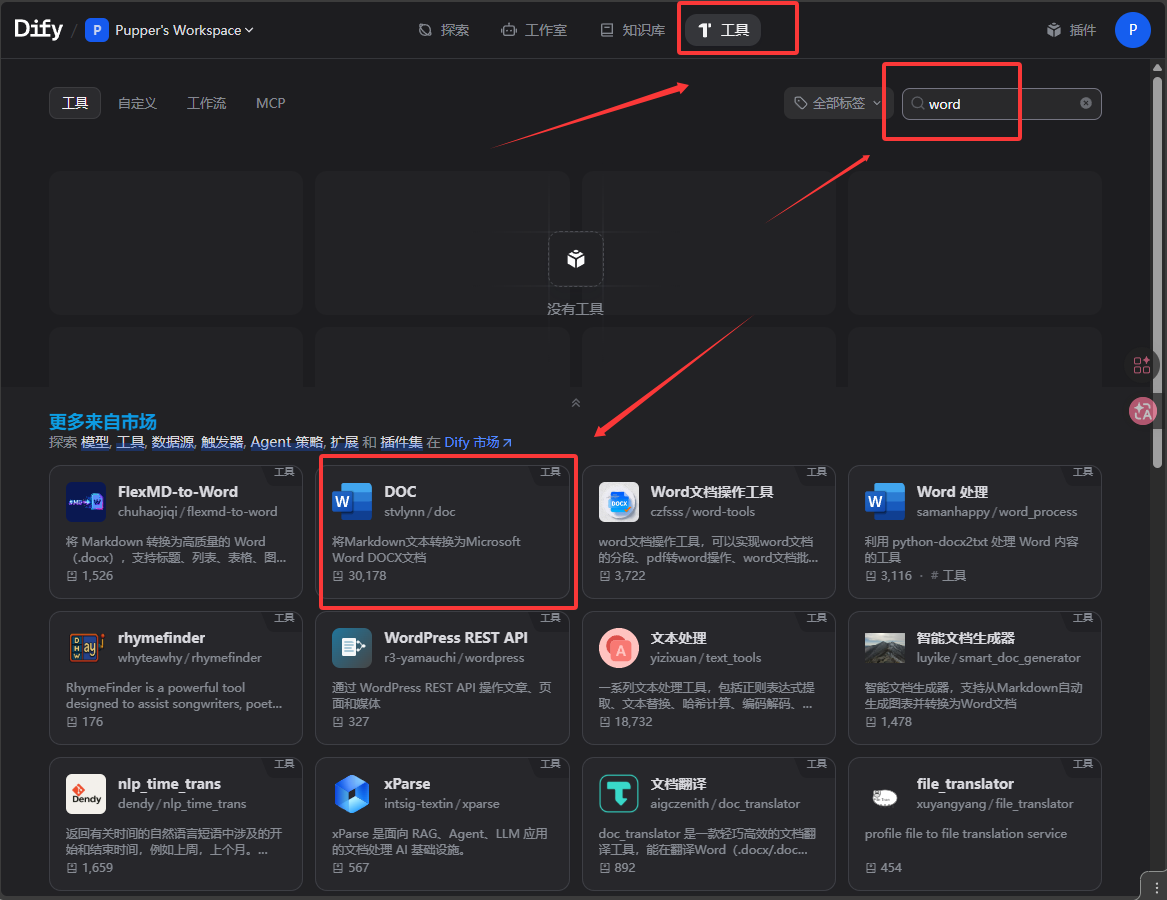
Task: Open the Dify 市场 link
Action: tap(478, 442)
